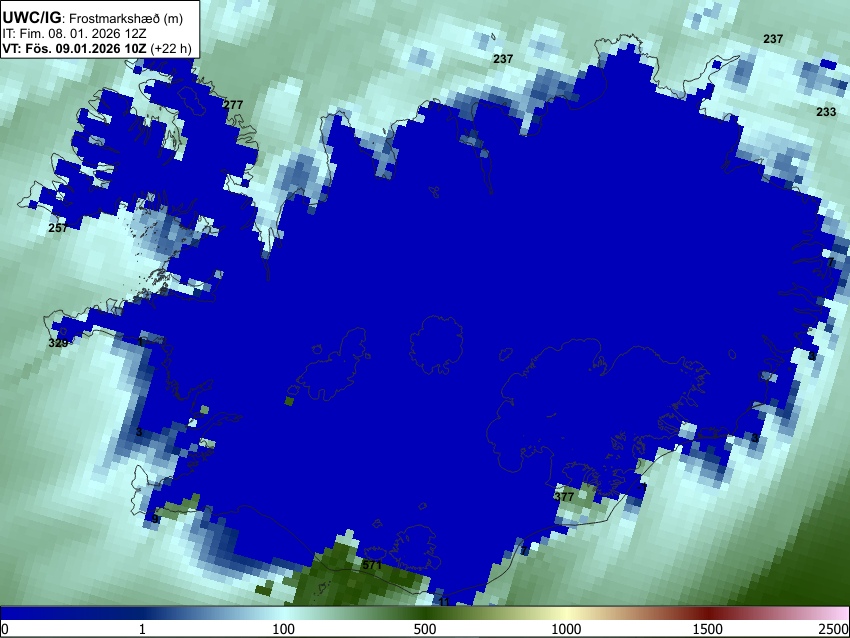This screenshot has height=638, width=850.
Task: Click the 9 value label on map
Action: (x=155, y=519)
